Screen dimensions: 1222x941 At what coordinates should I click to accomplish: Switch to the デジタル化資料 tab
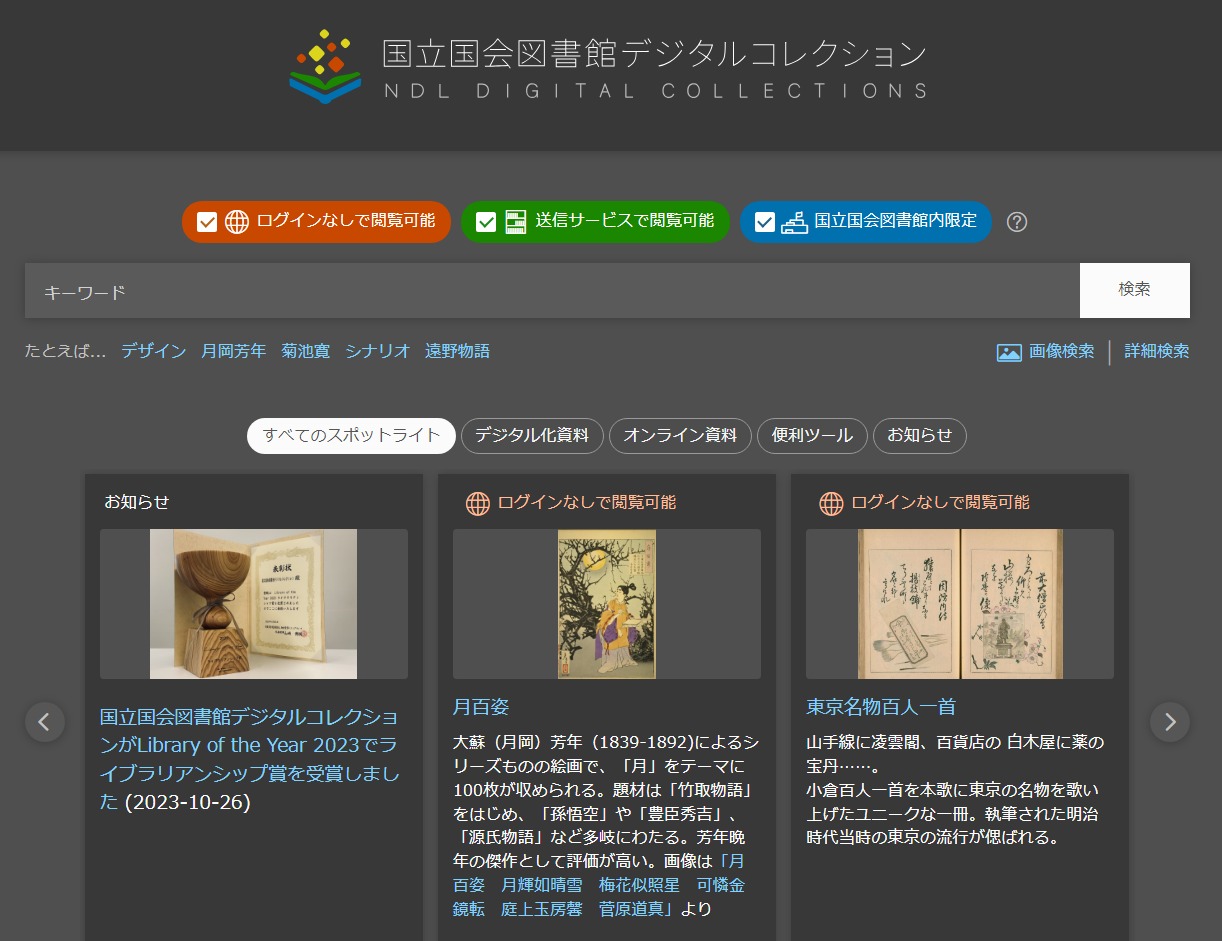[532, 436]
